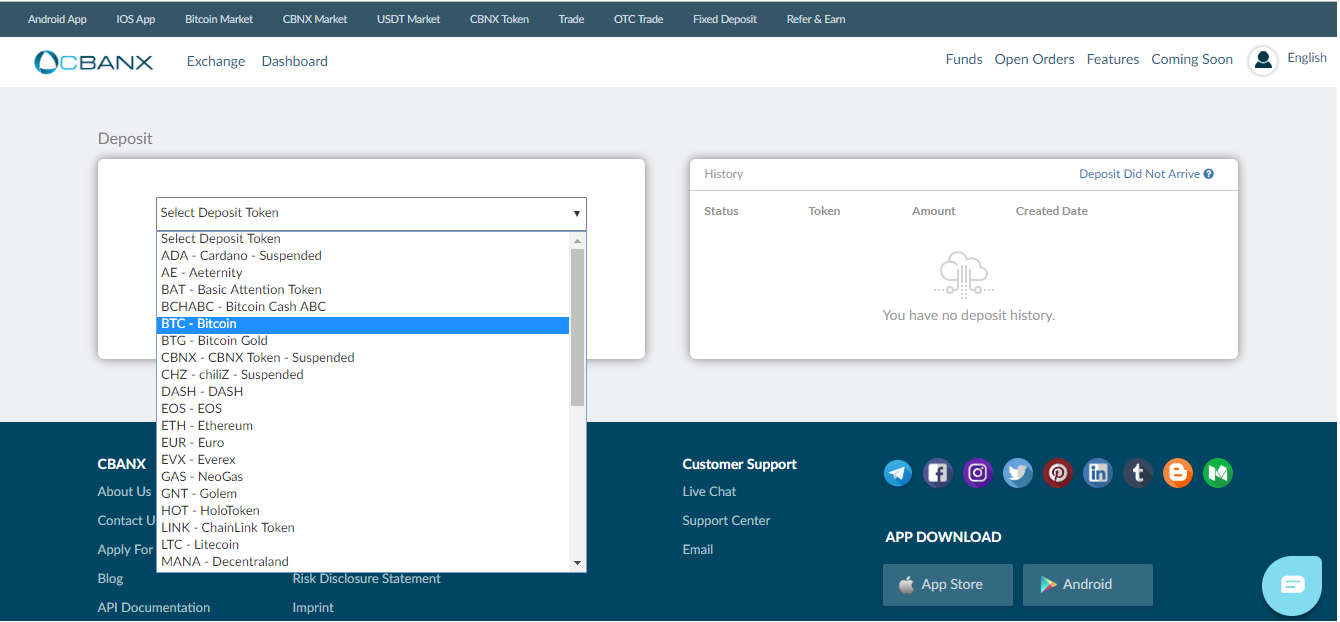
Task: Select EVX - Everex option
Action: (363, 460)
